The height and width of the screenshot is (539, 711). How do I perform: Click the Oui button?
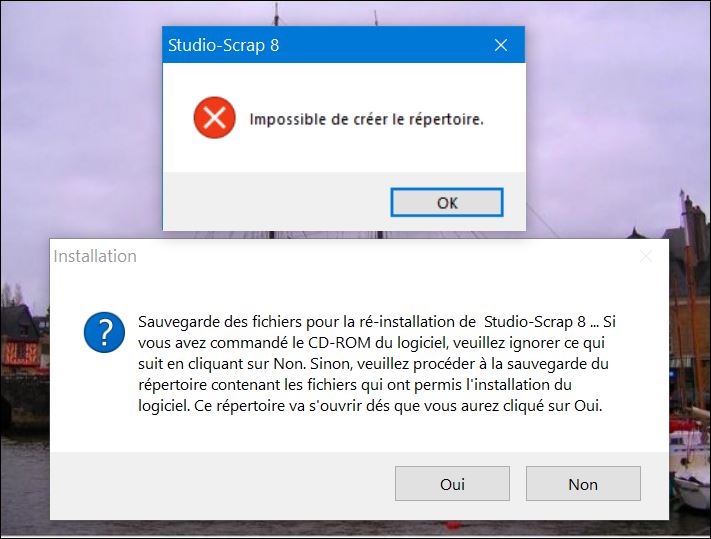(452, 484)
